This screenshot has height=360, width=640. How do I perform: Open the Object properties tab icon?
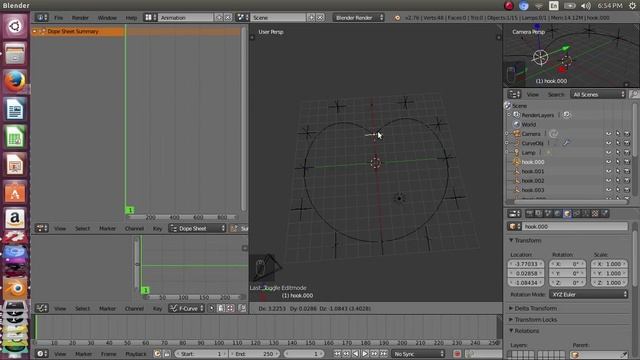(567, 213)
